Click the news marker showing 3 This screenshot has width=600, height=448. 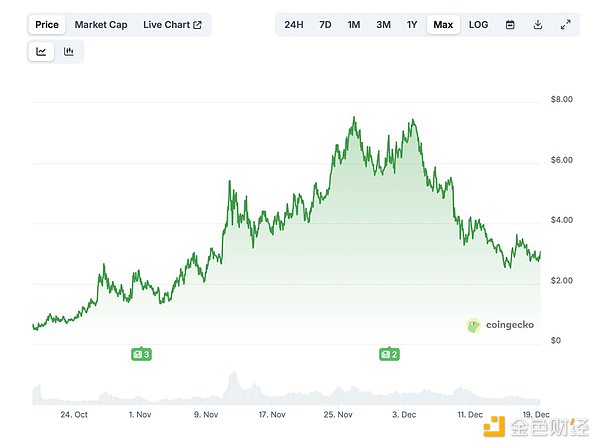pyautogui.click(x=141, y=354)
